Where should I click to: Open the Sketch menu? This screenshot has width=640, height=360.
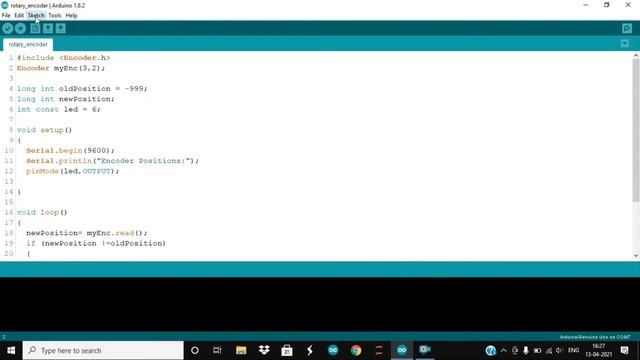click(x=36, y=16)
